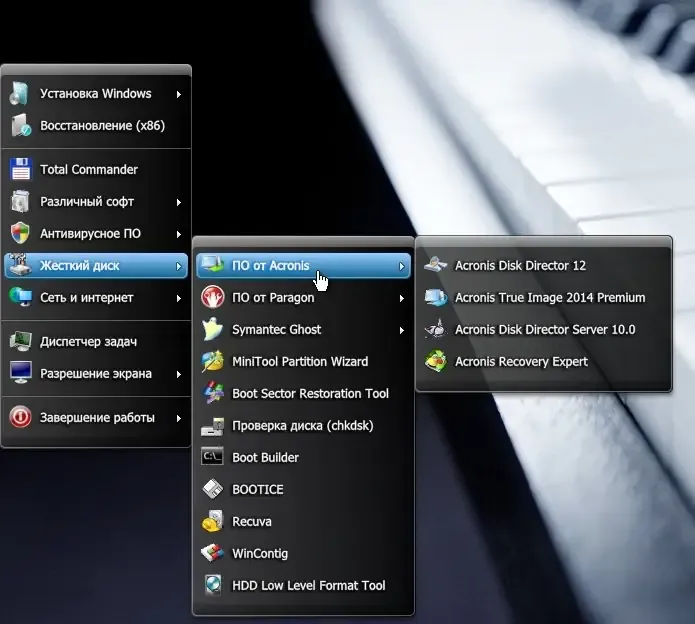Click the Диспетчер задач monitor icon
Viewport: 695px width, 624px height.
coord(20,341)
